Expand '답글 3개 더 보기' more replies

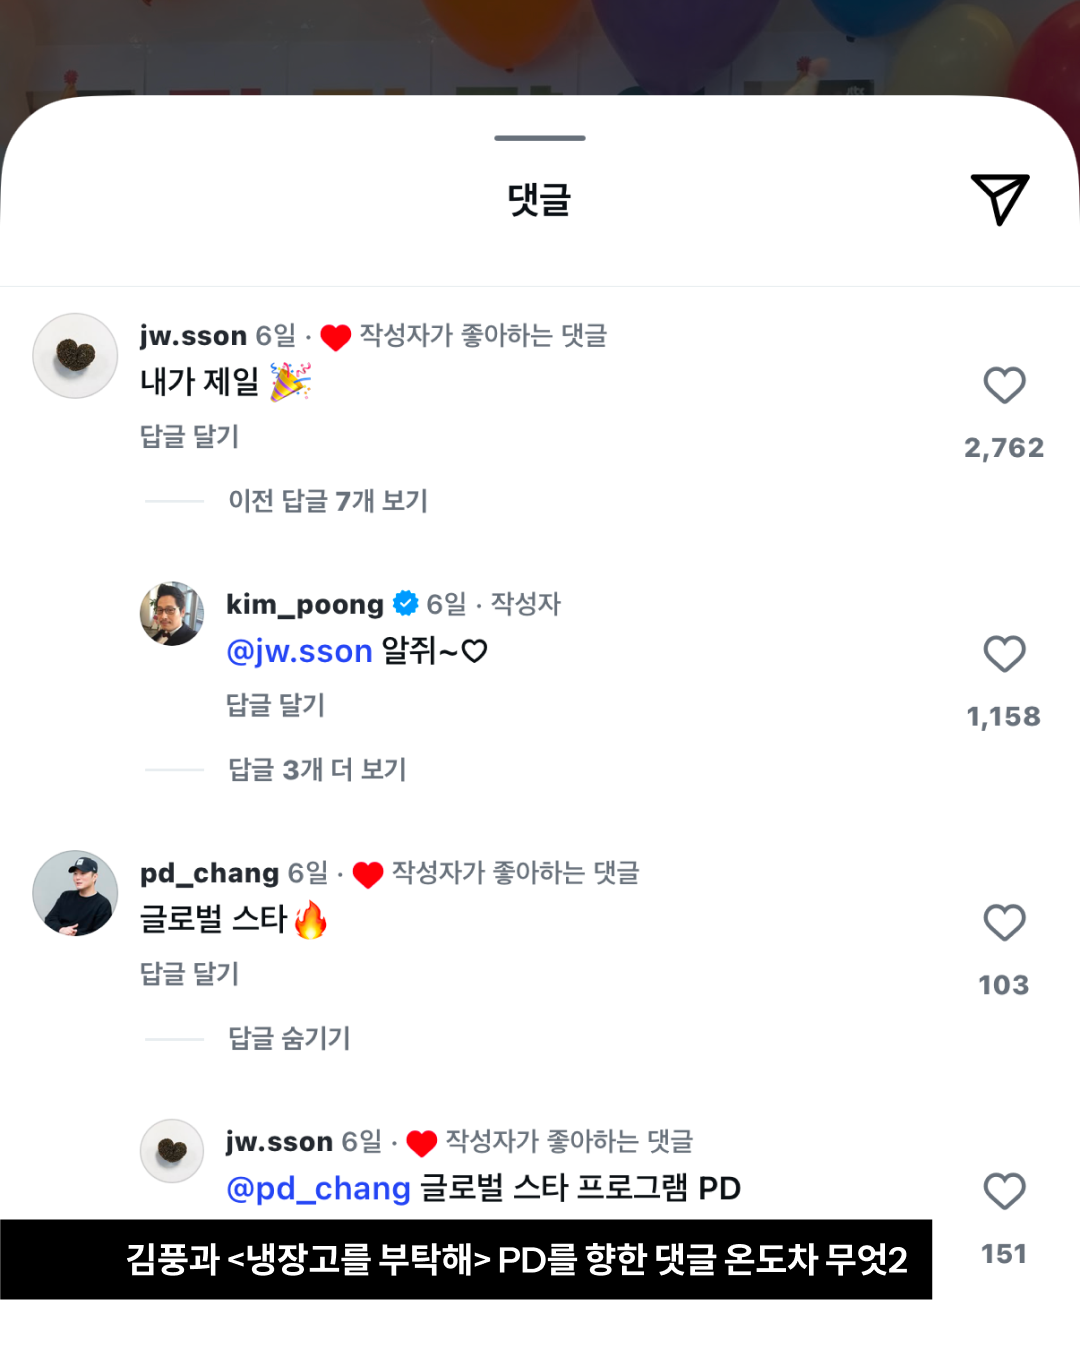317,770
